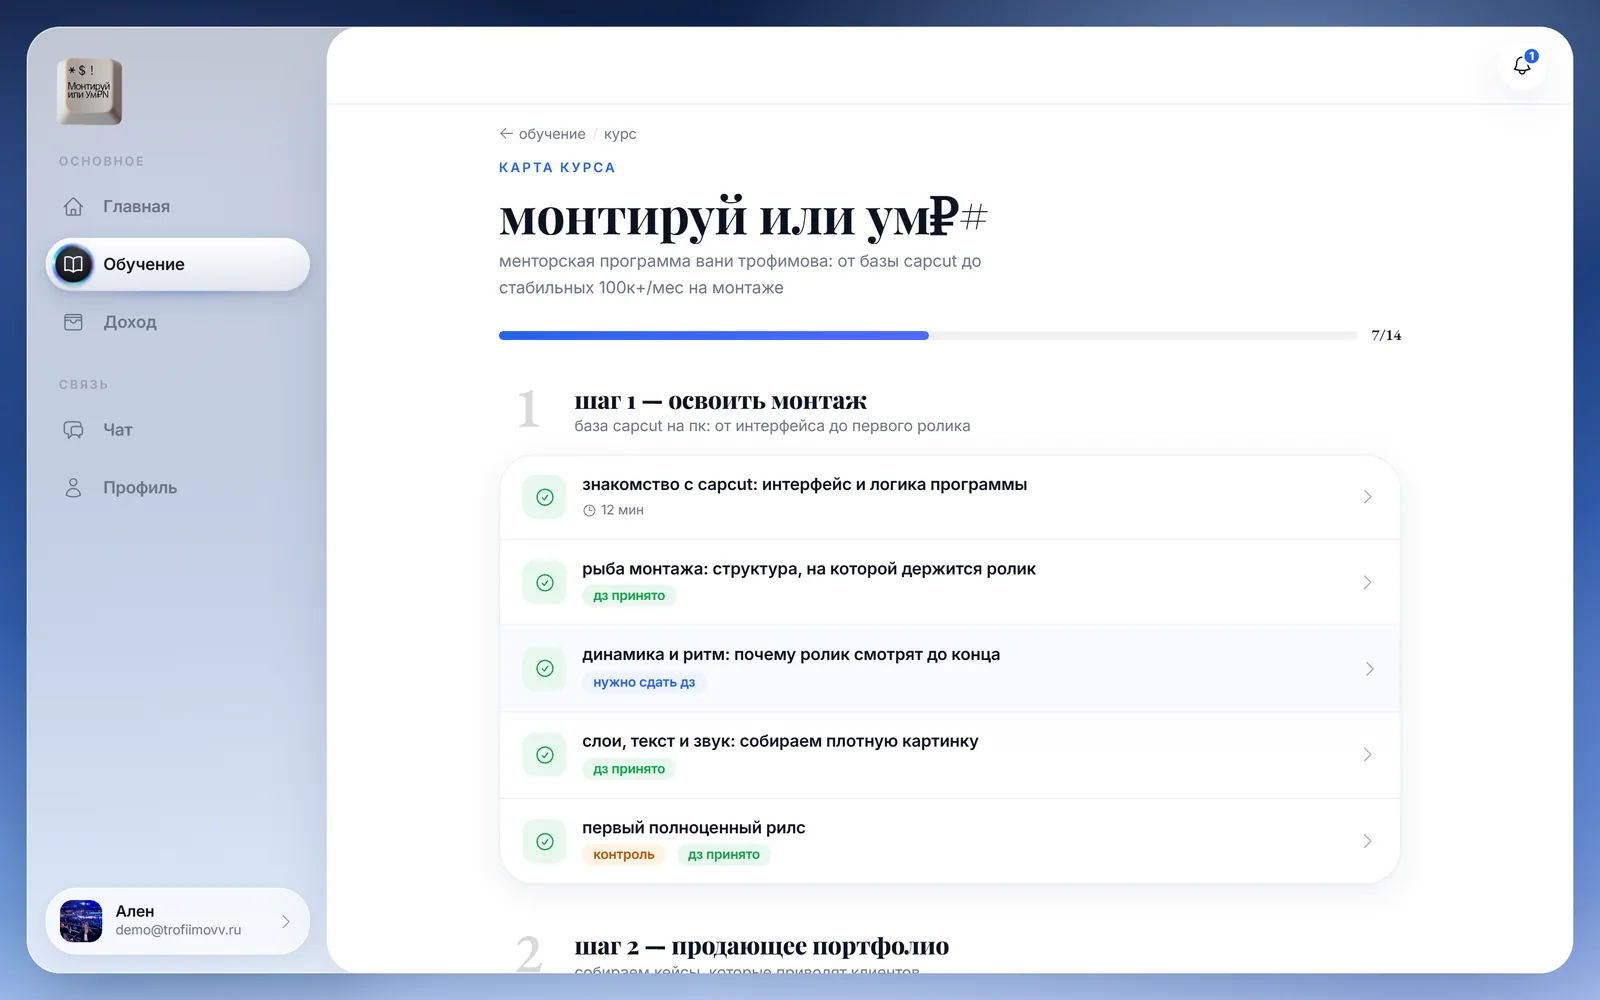Select Обучение in the sidebar
The height and width of the screenshot is (1000, 1600).
pos(177,264)
